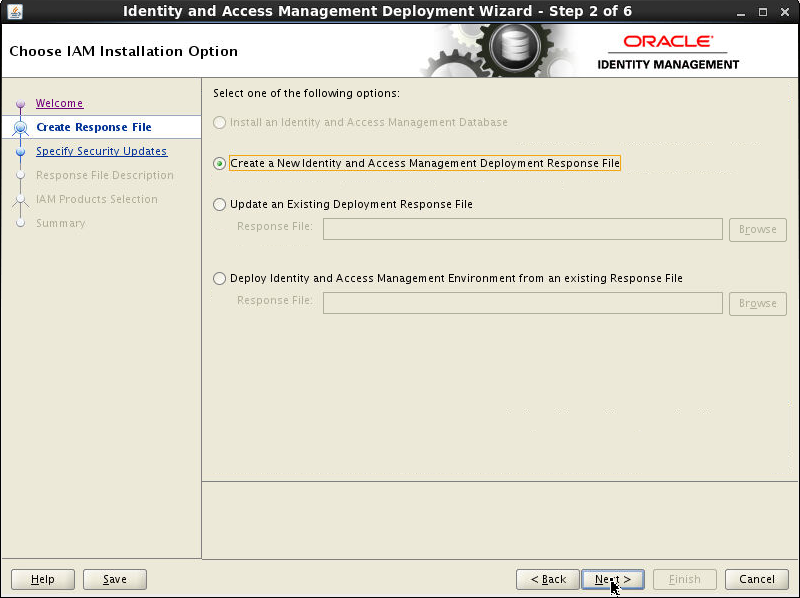The image size is (800, 598).
Task: Click the IAM Products Selection step icon
Action: (21, 199)
